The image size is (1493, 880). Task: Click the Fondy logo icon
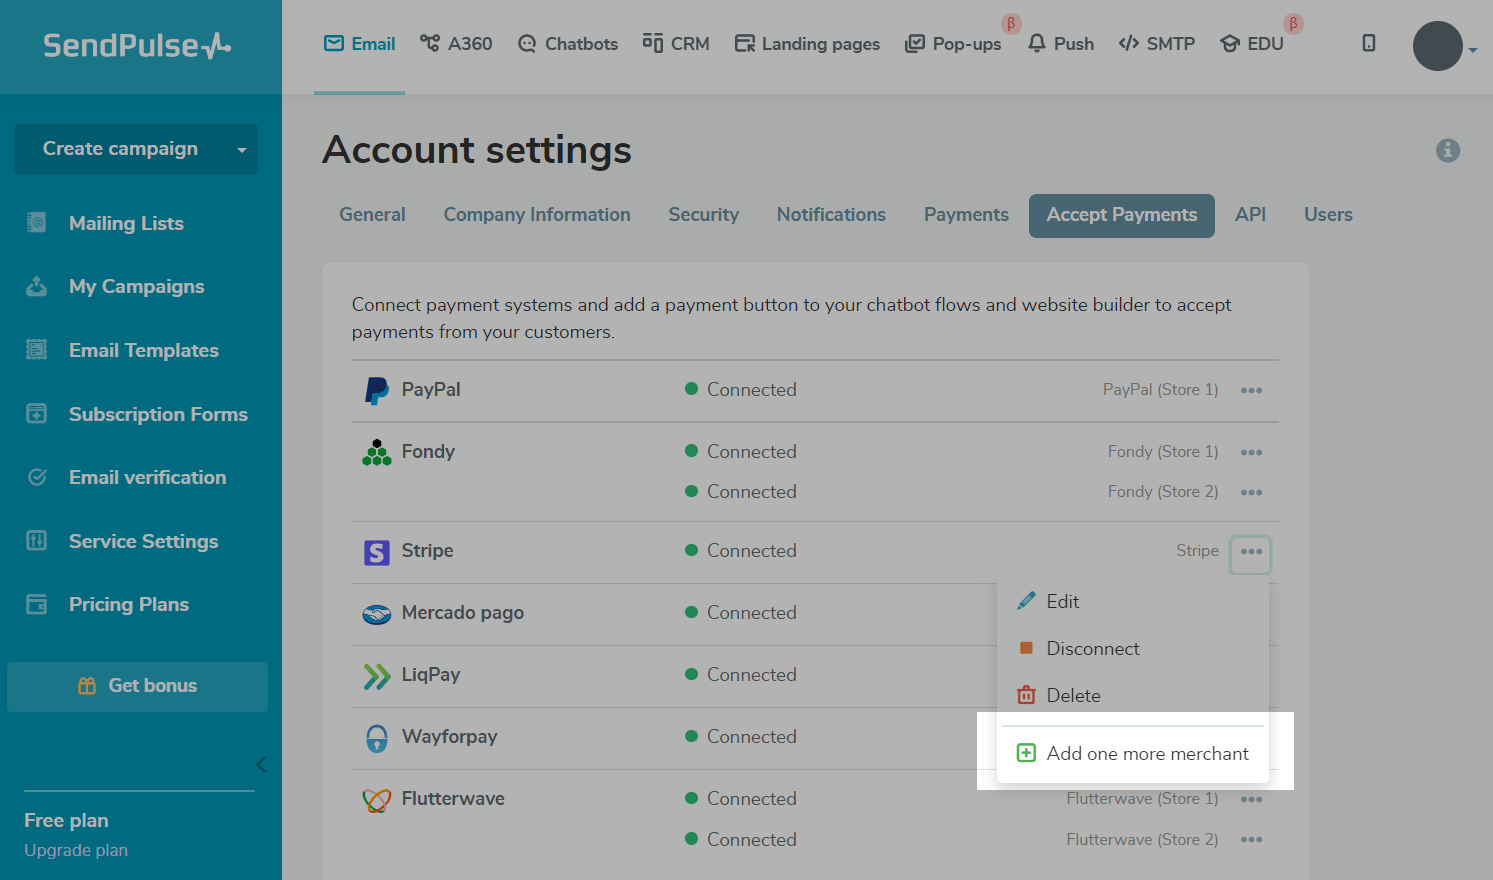[x=376, y=453]
